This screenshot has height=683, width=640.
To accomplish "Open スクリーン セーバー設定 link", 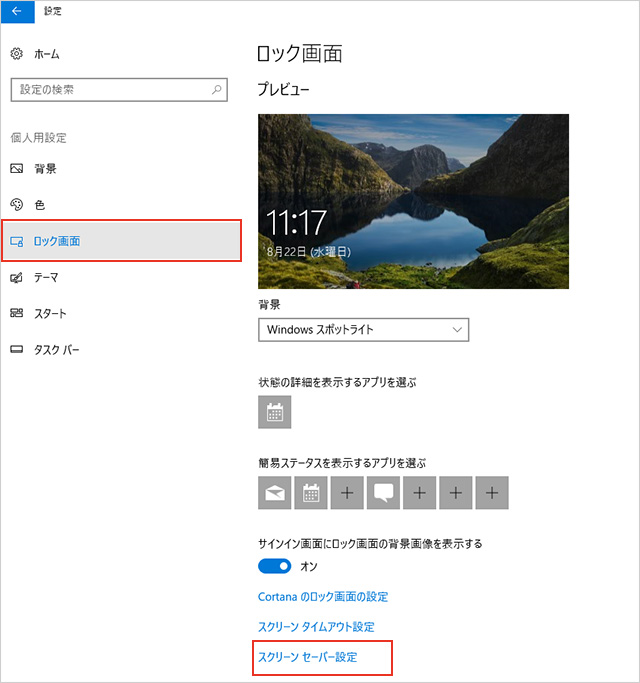I will [x=308, y=657].
